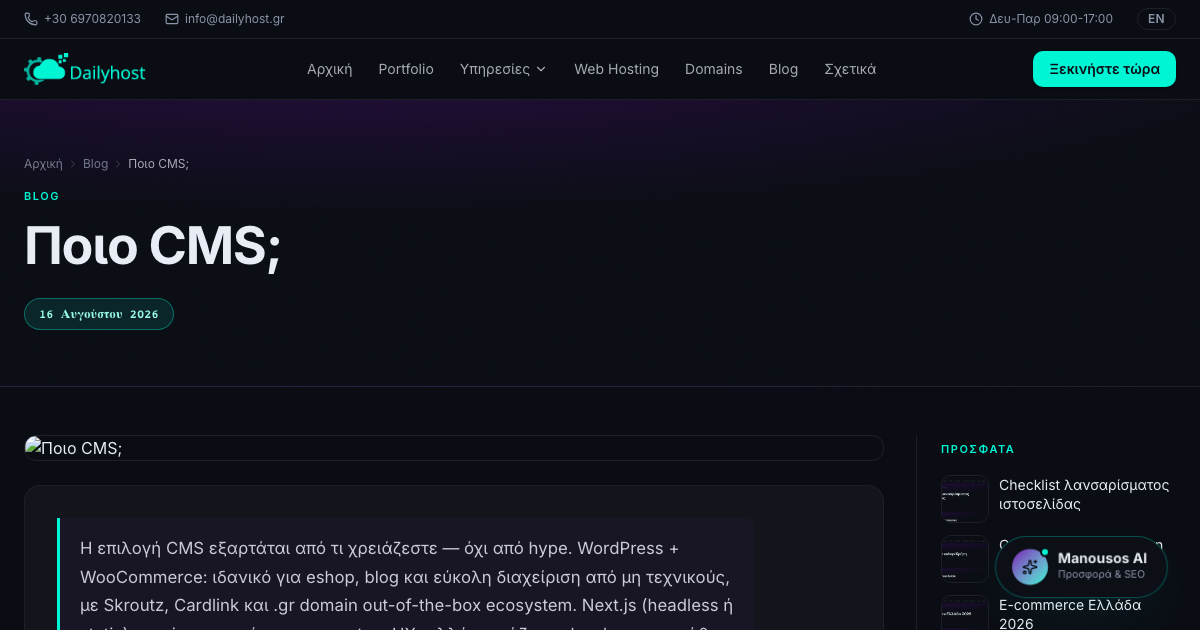Expand the Υπηρεσίες dropdown menu
Screen dimensions: 1200x630
503,69
